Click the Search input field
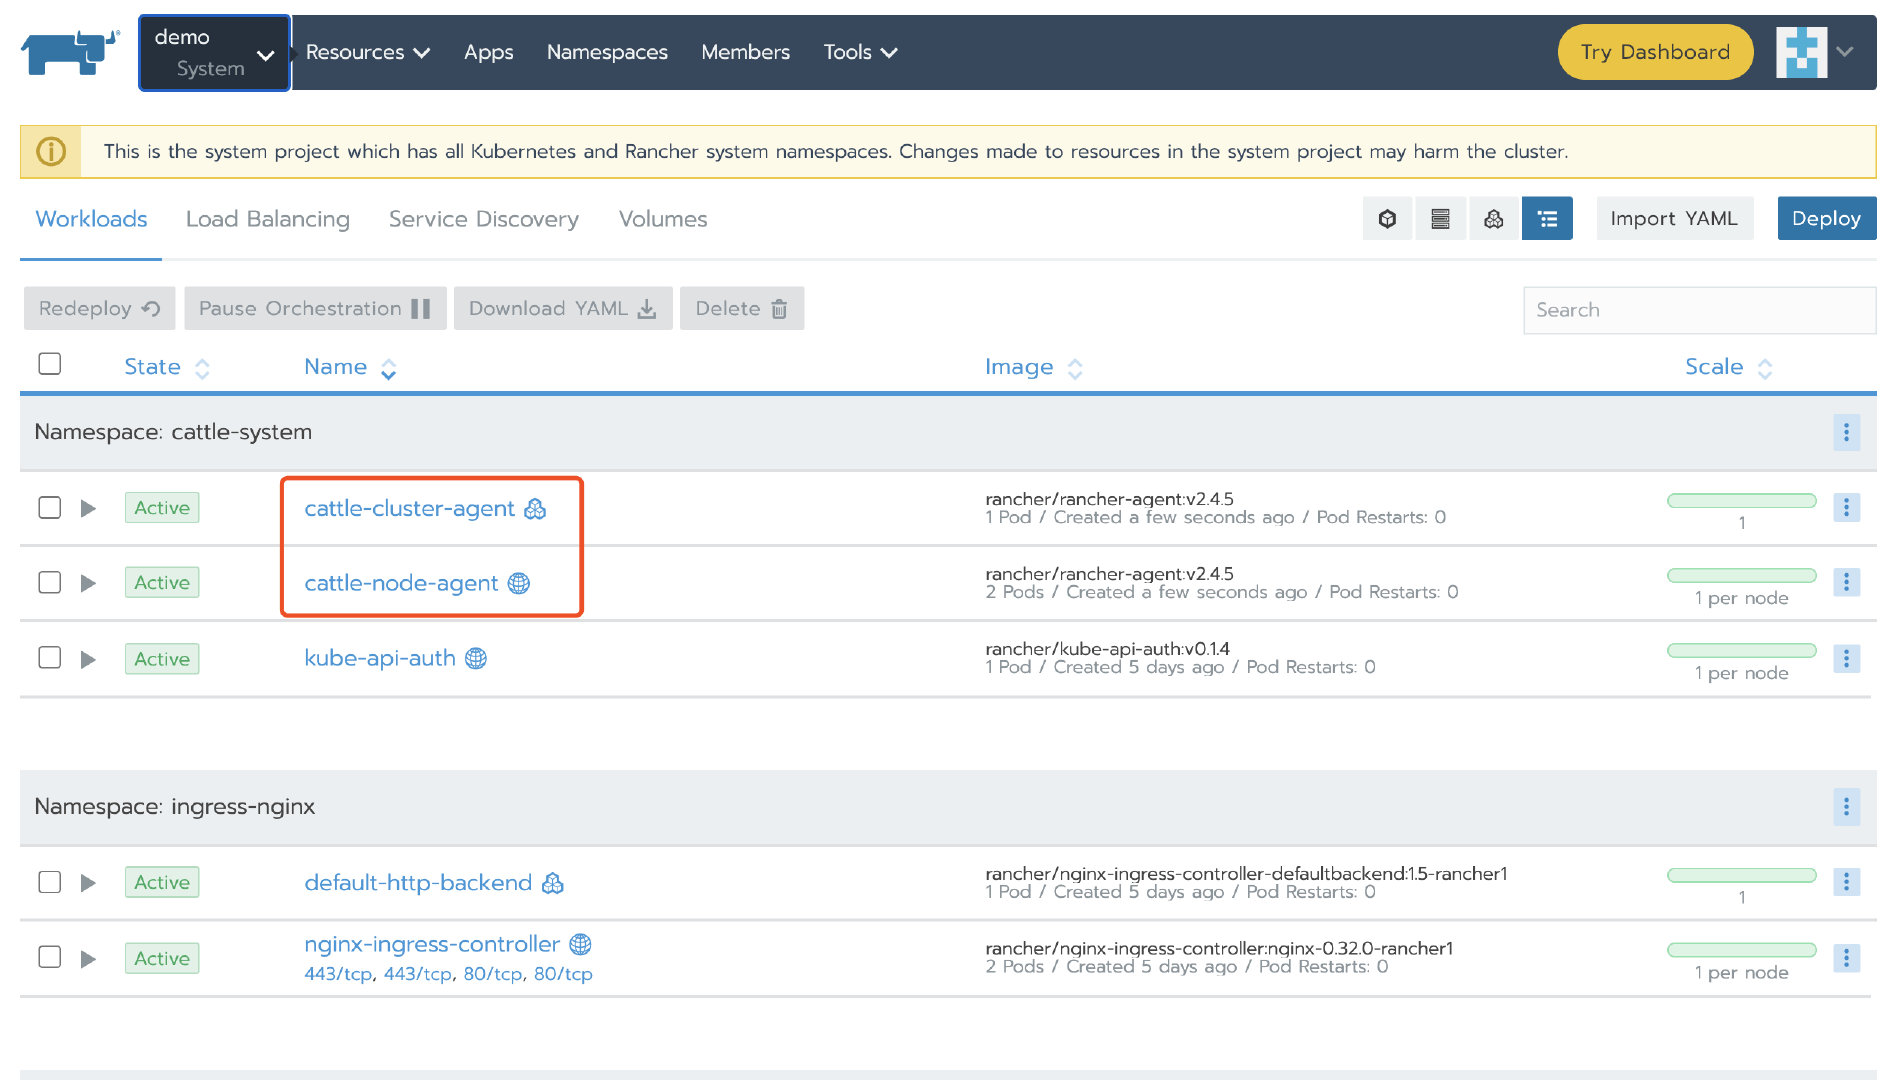 tap(1698, 310)
